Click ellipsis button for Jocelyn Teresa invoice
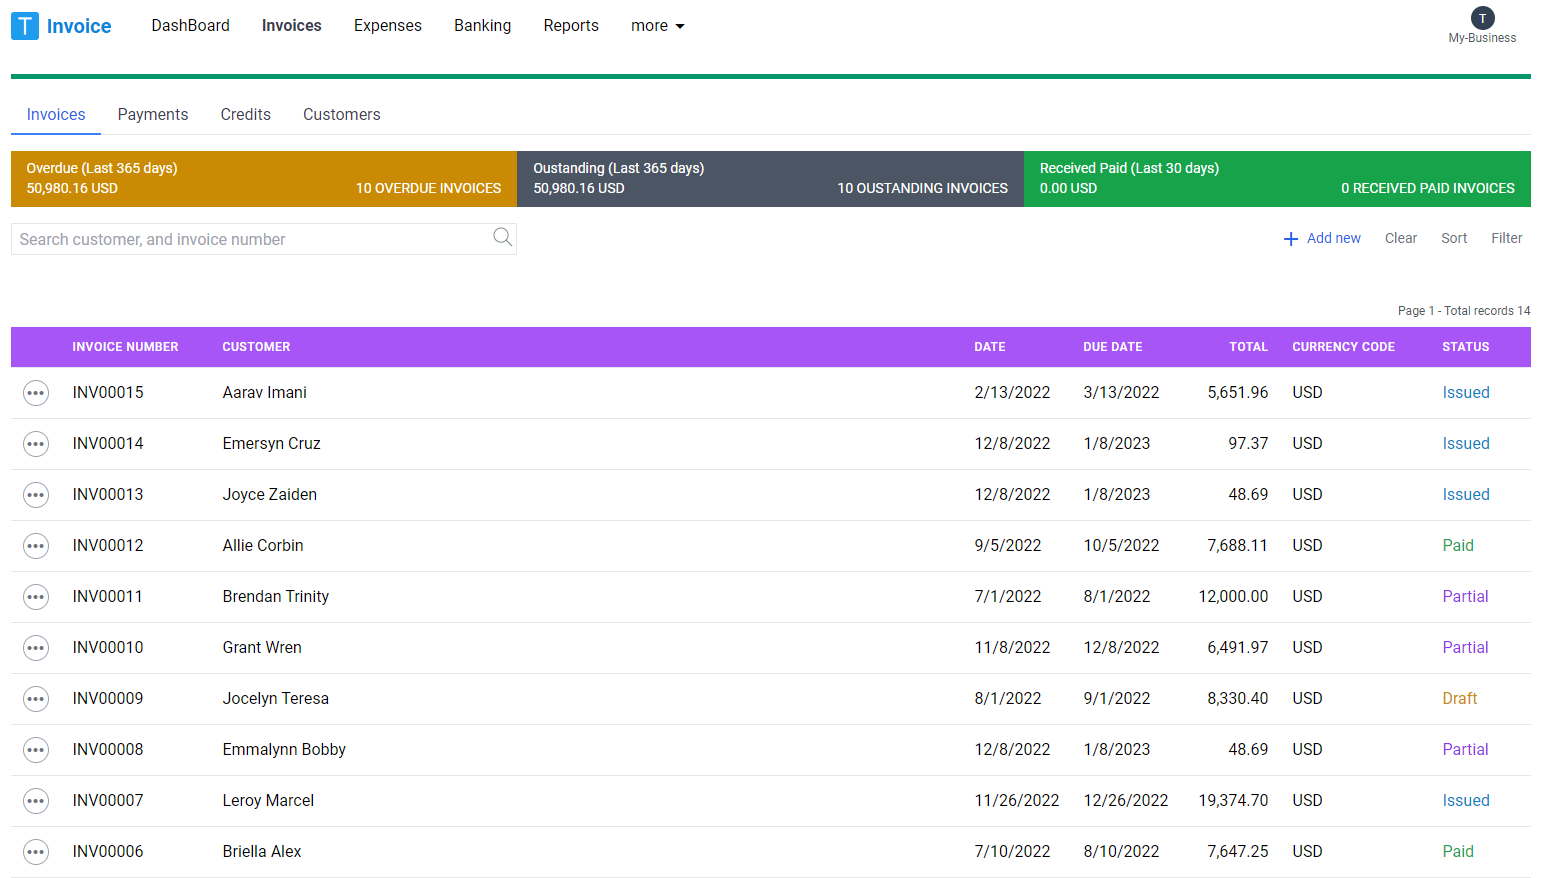1546x878 pixels. (x=36, y=699)
